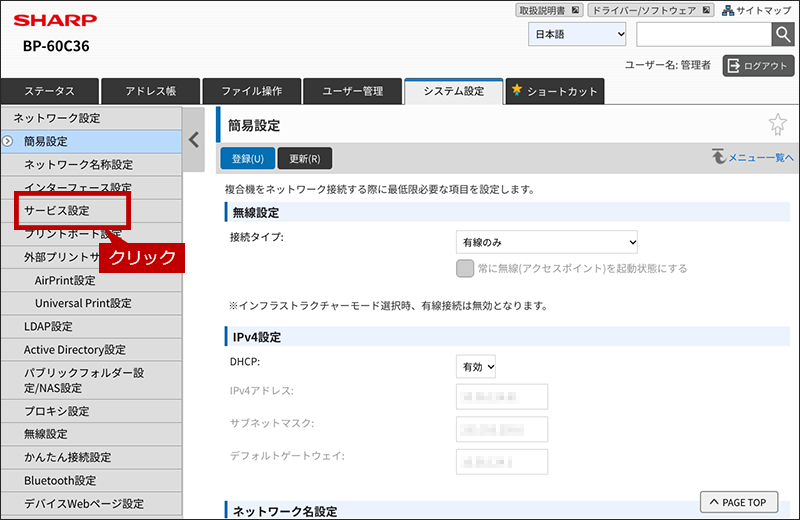Open インターフェース設定 in side menu
800x520 pixels.
pyautogui.click(x=91, y=187)
